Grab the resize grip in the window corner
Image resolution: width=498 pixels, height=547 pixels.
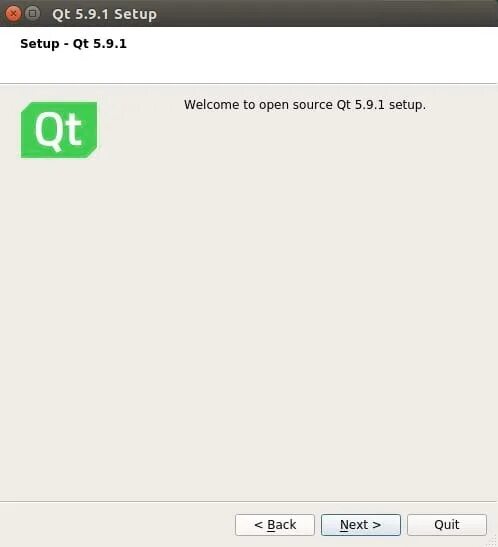(x=492, y=542)
